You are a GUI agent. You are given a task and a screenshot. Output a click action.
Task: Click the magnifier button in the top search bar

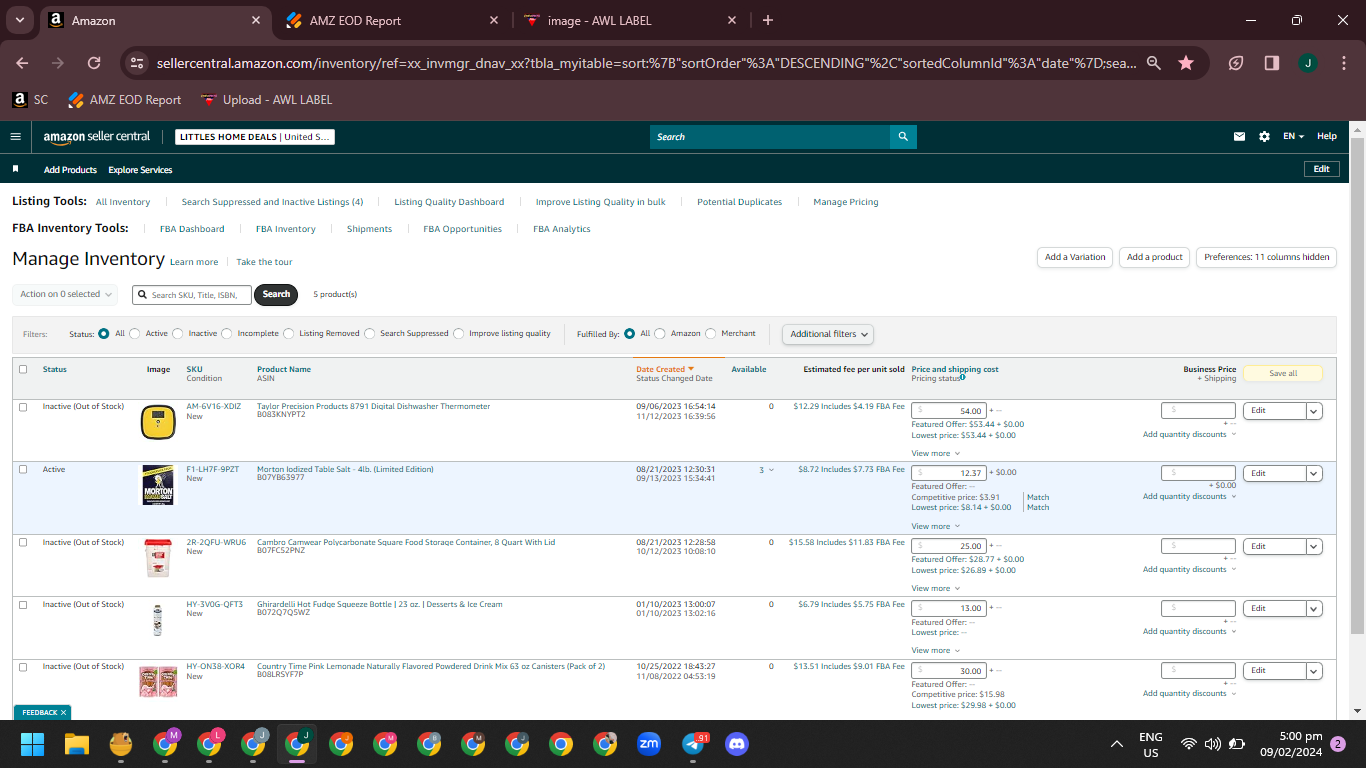(903, 137)
